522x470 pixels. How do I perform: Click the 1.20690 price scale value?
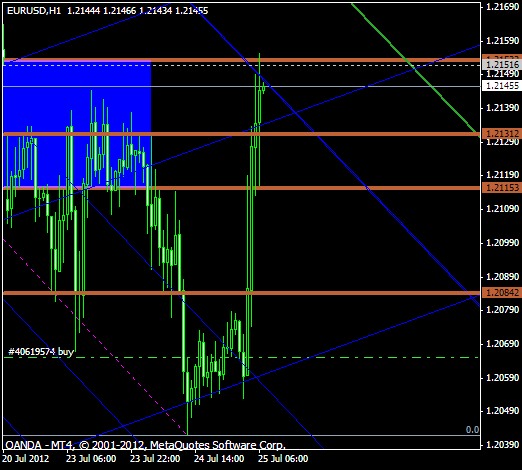point(502,344)
